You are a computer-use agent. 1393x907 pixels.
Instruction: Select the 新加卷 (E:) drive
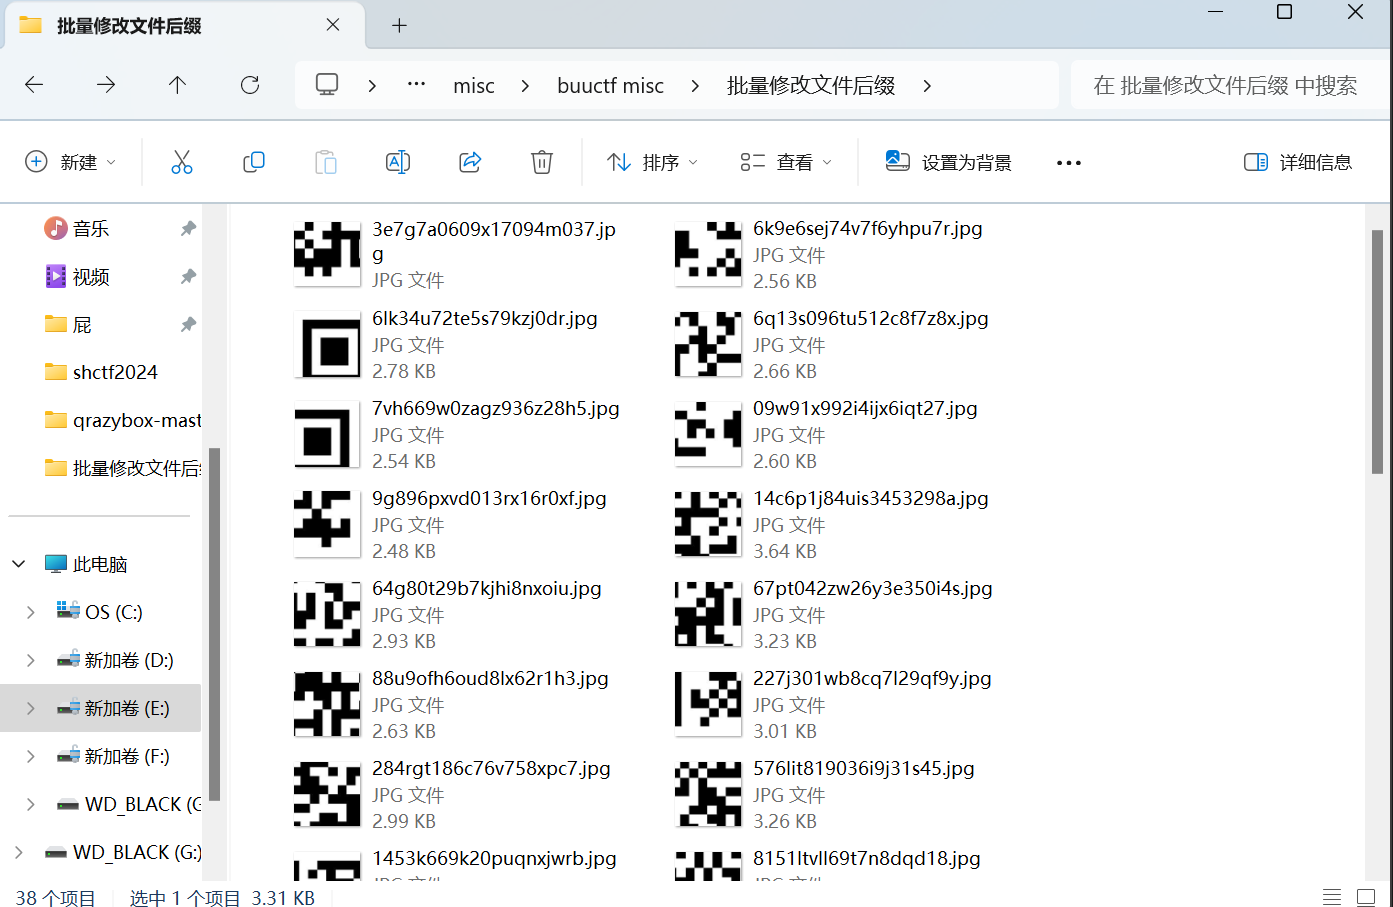tap(127, 708)
